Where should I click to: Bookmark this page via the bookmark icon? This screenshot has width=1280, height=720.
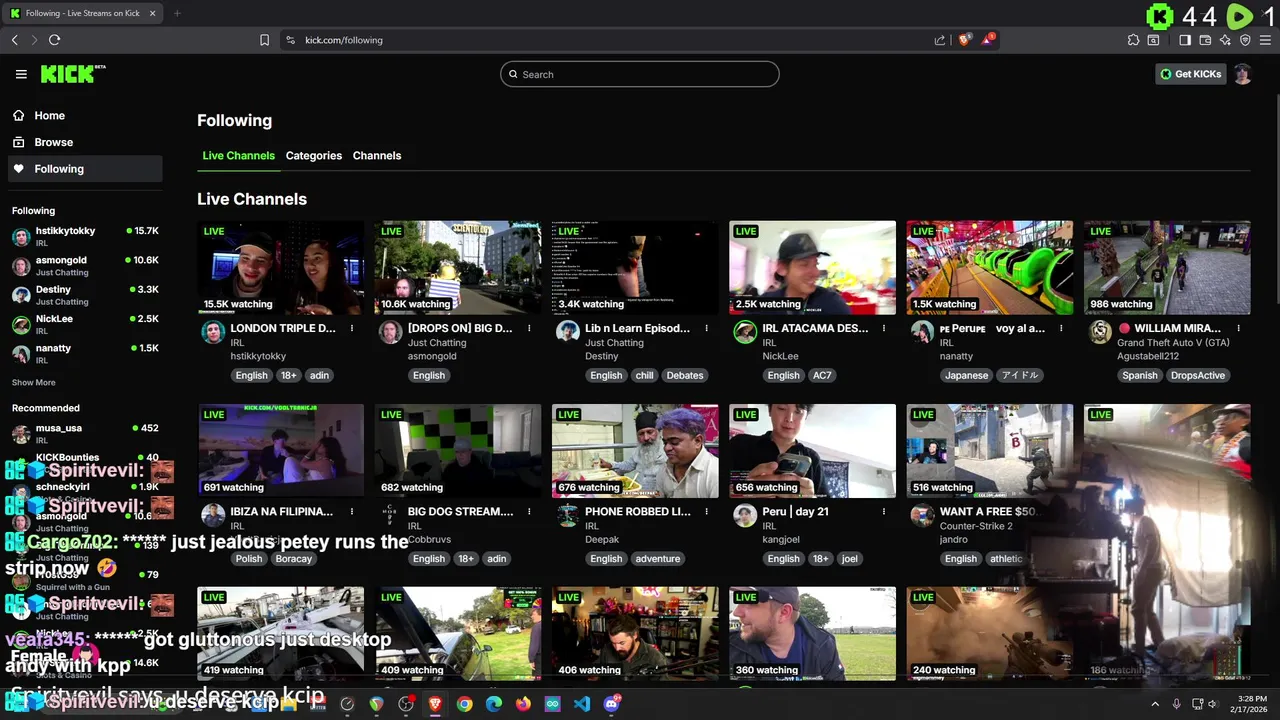[x=264, y=40]
